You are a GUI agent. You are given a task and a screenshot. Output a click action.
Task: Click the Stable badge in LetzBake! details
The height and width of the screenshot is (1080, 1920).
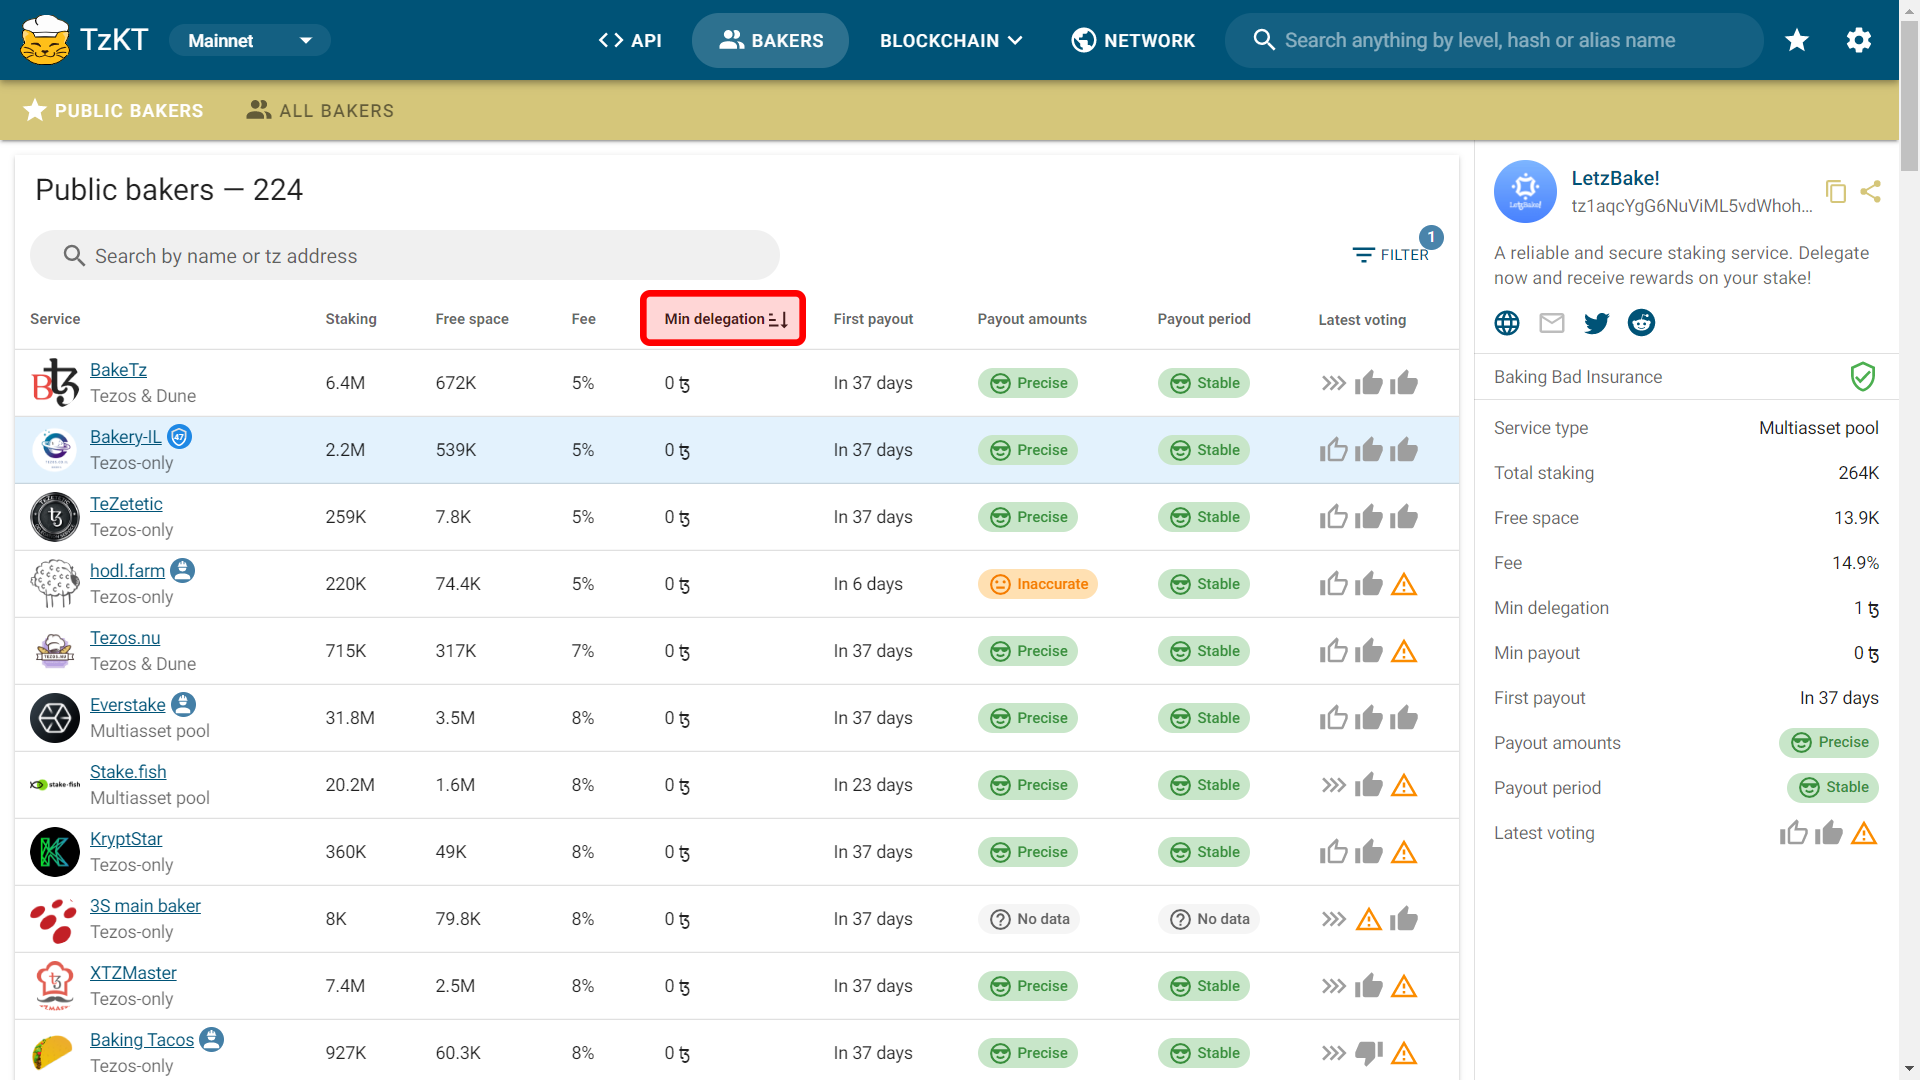pos(1833,787)
